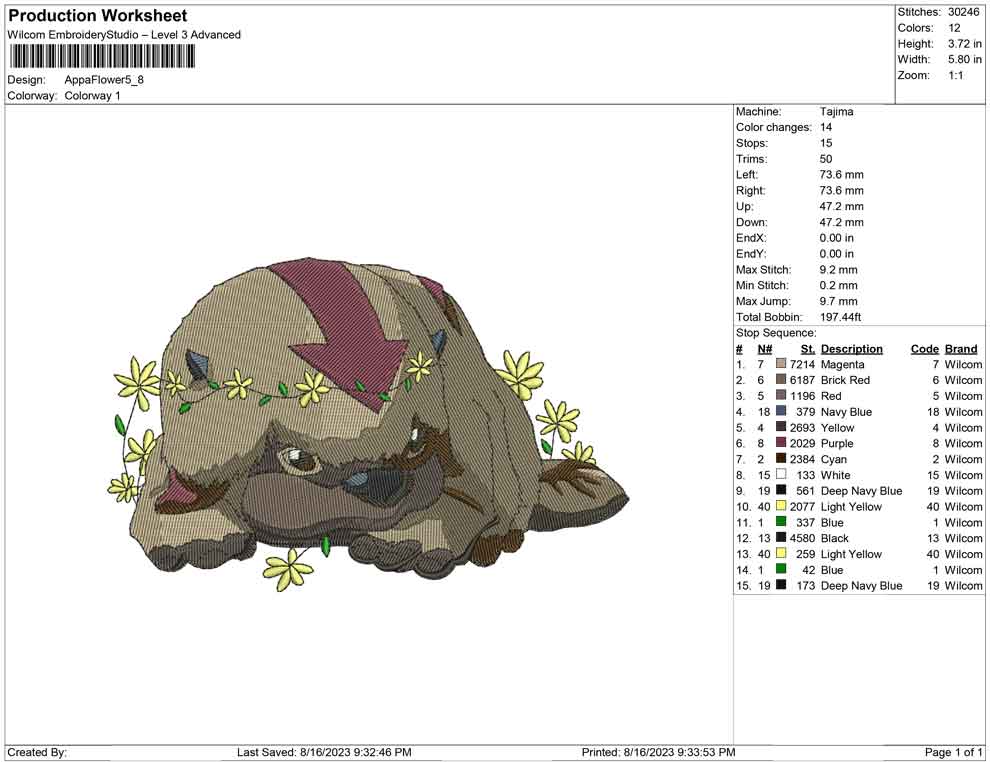Click the barcode under the Wilcom EmbroideryStudio line

pyautogui.click(x=102, y=57)
